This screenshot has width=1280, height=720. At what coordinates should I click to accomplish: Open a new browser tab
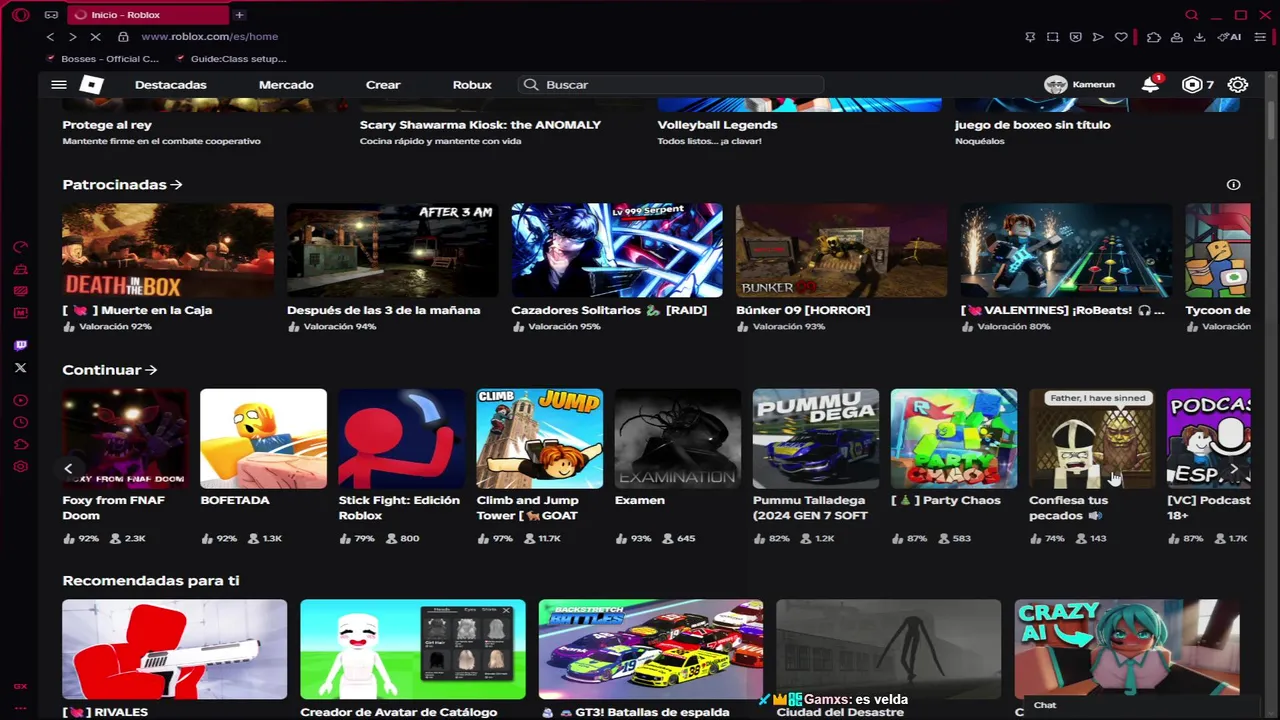[239, 15]
